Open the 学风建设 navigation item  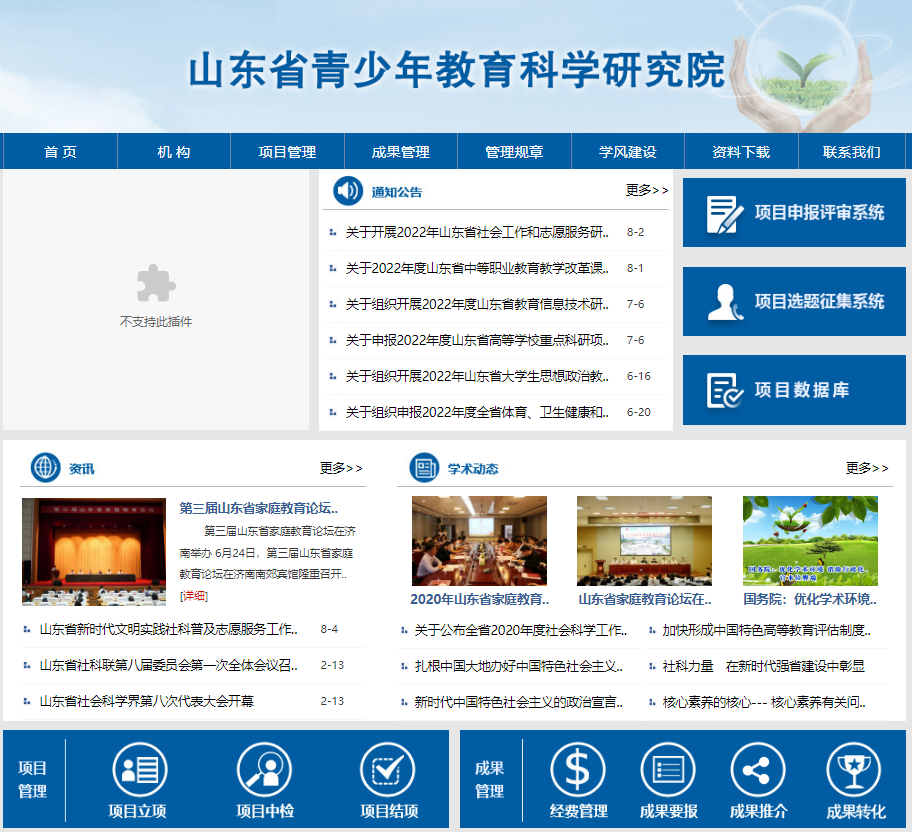point(627,152)
